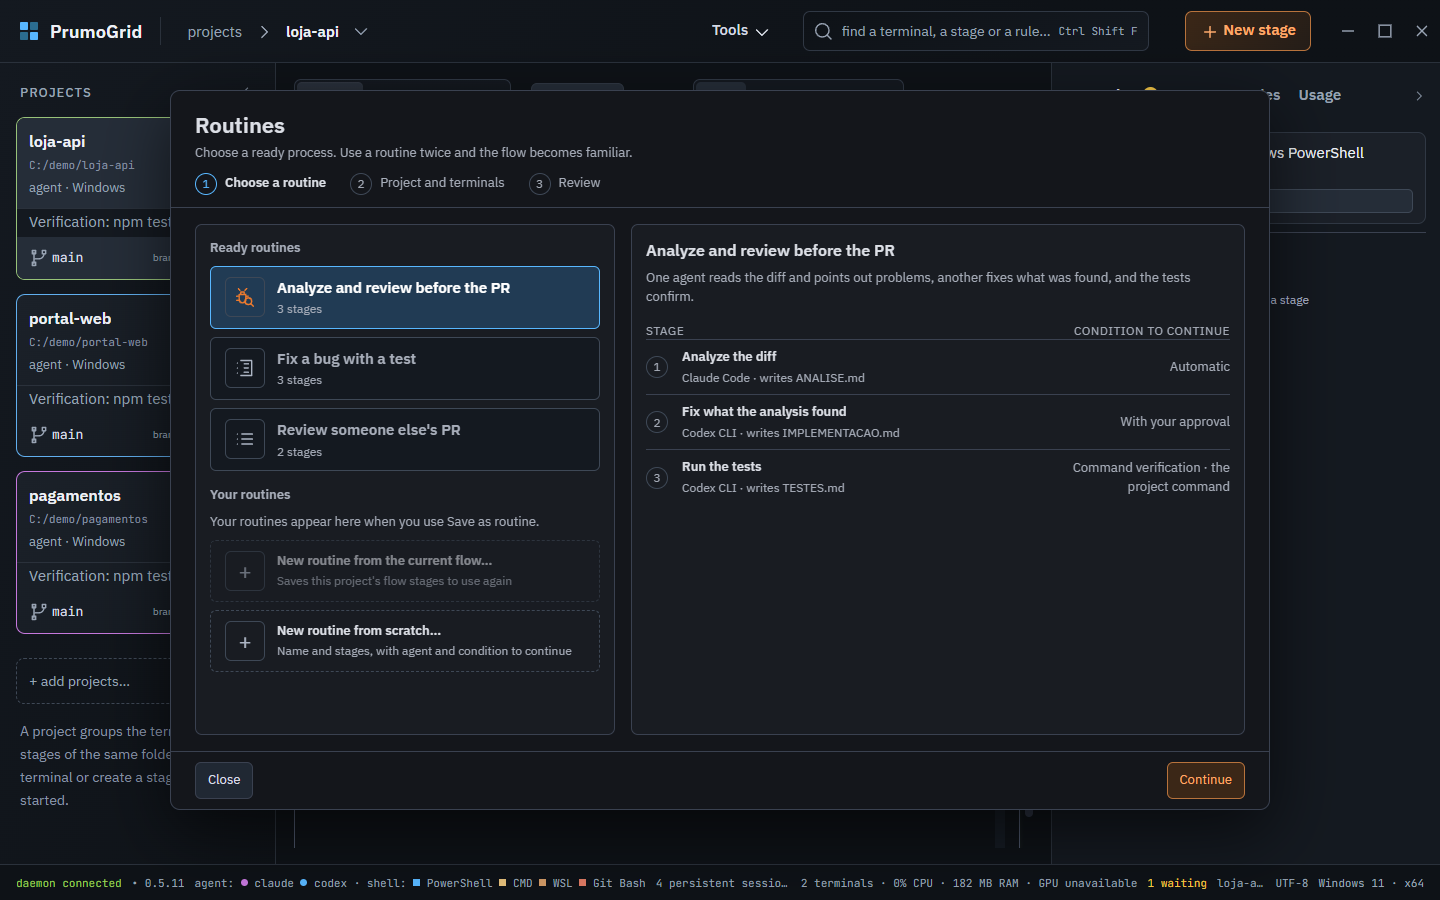This screenshot has height=900, width=1440.
Task: Click the 1 waiting status entry
Action: (x=1177, y=884)
